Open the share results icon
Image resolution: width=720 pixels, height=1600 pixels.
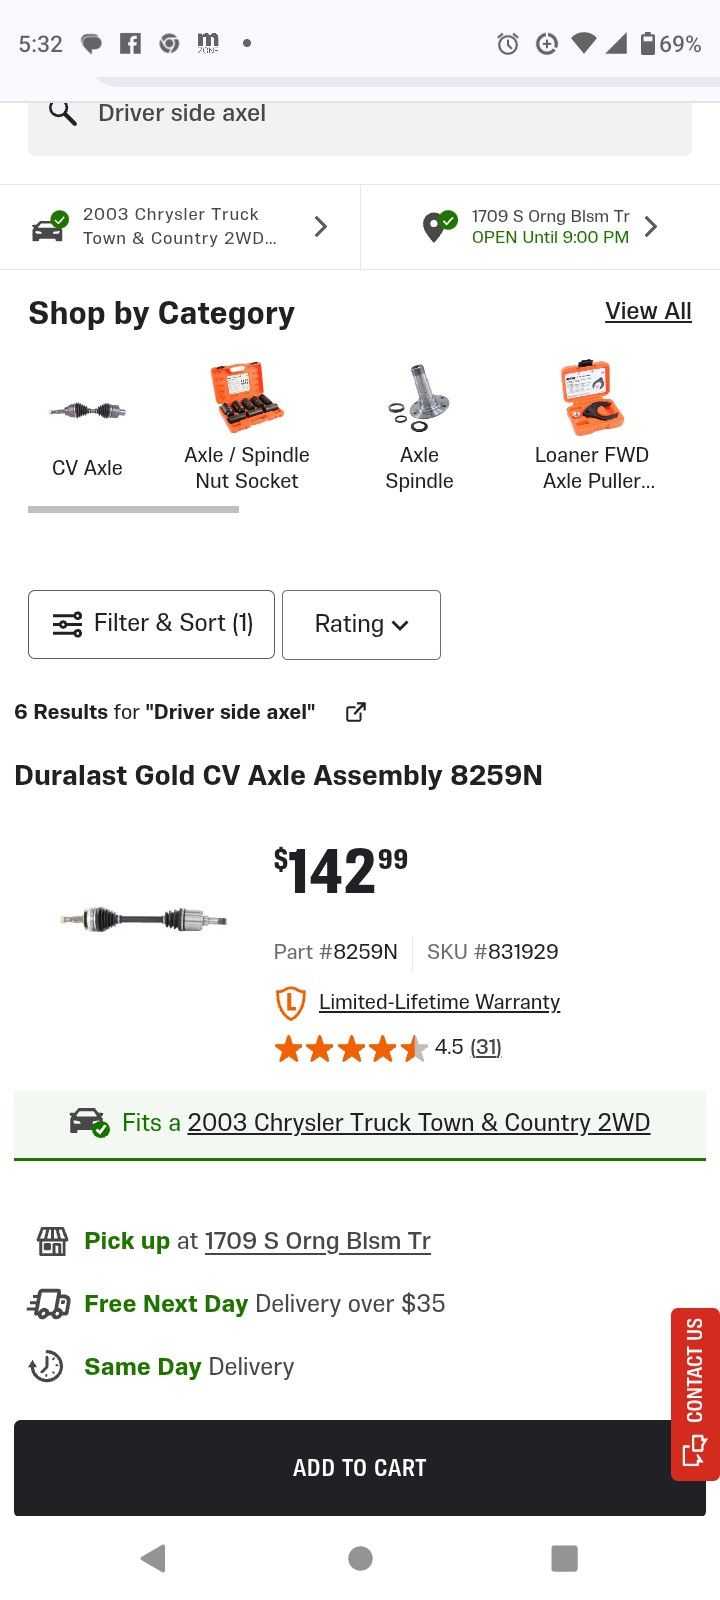355,712
